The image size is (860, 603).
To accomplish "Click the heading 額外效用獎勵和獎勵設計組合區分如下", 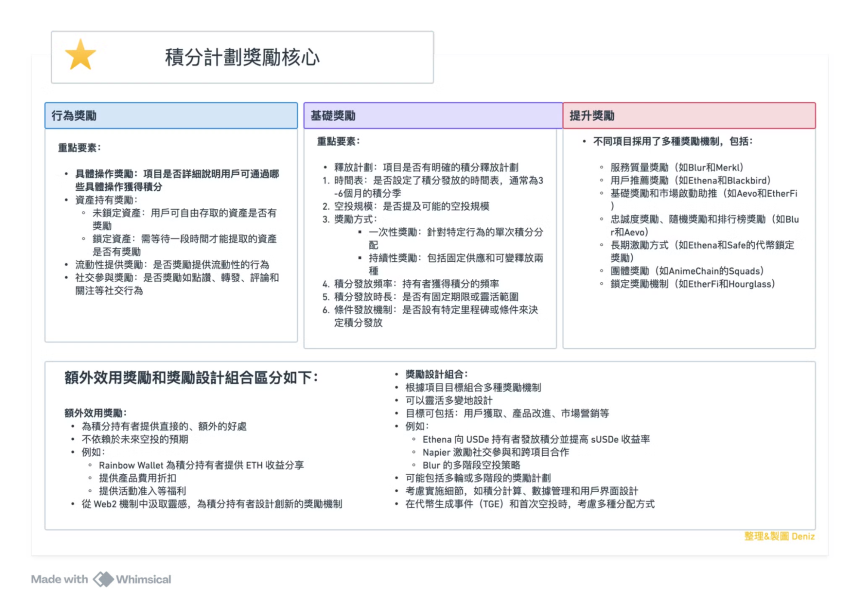I will tap(191, 377).
